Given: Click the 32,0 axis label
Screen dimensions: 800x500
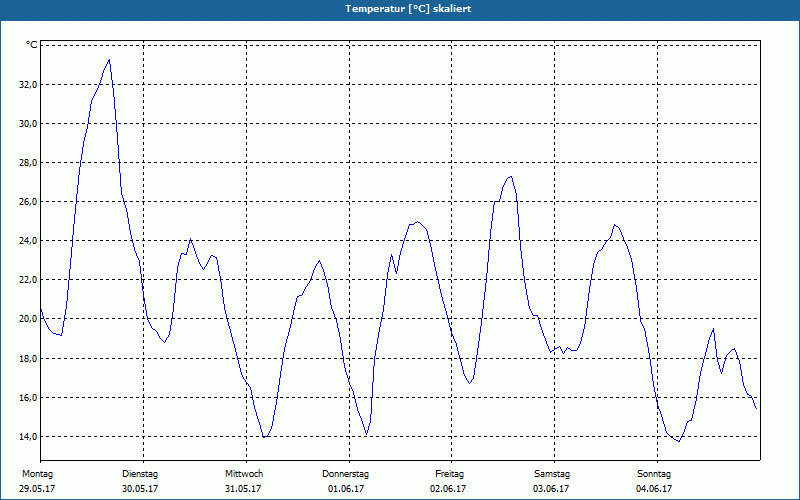Looking at the screenshot, I should pyautogui.click(x=28, y=85).
